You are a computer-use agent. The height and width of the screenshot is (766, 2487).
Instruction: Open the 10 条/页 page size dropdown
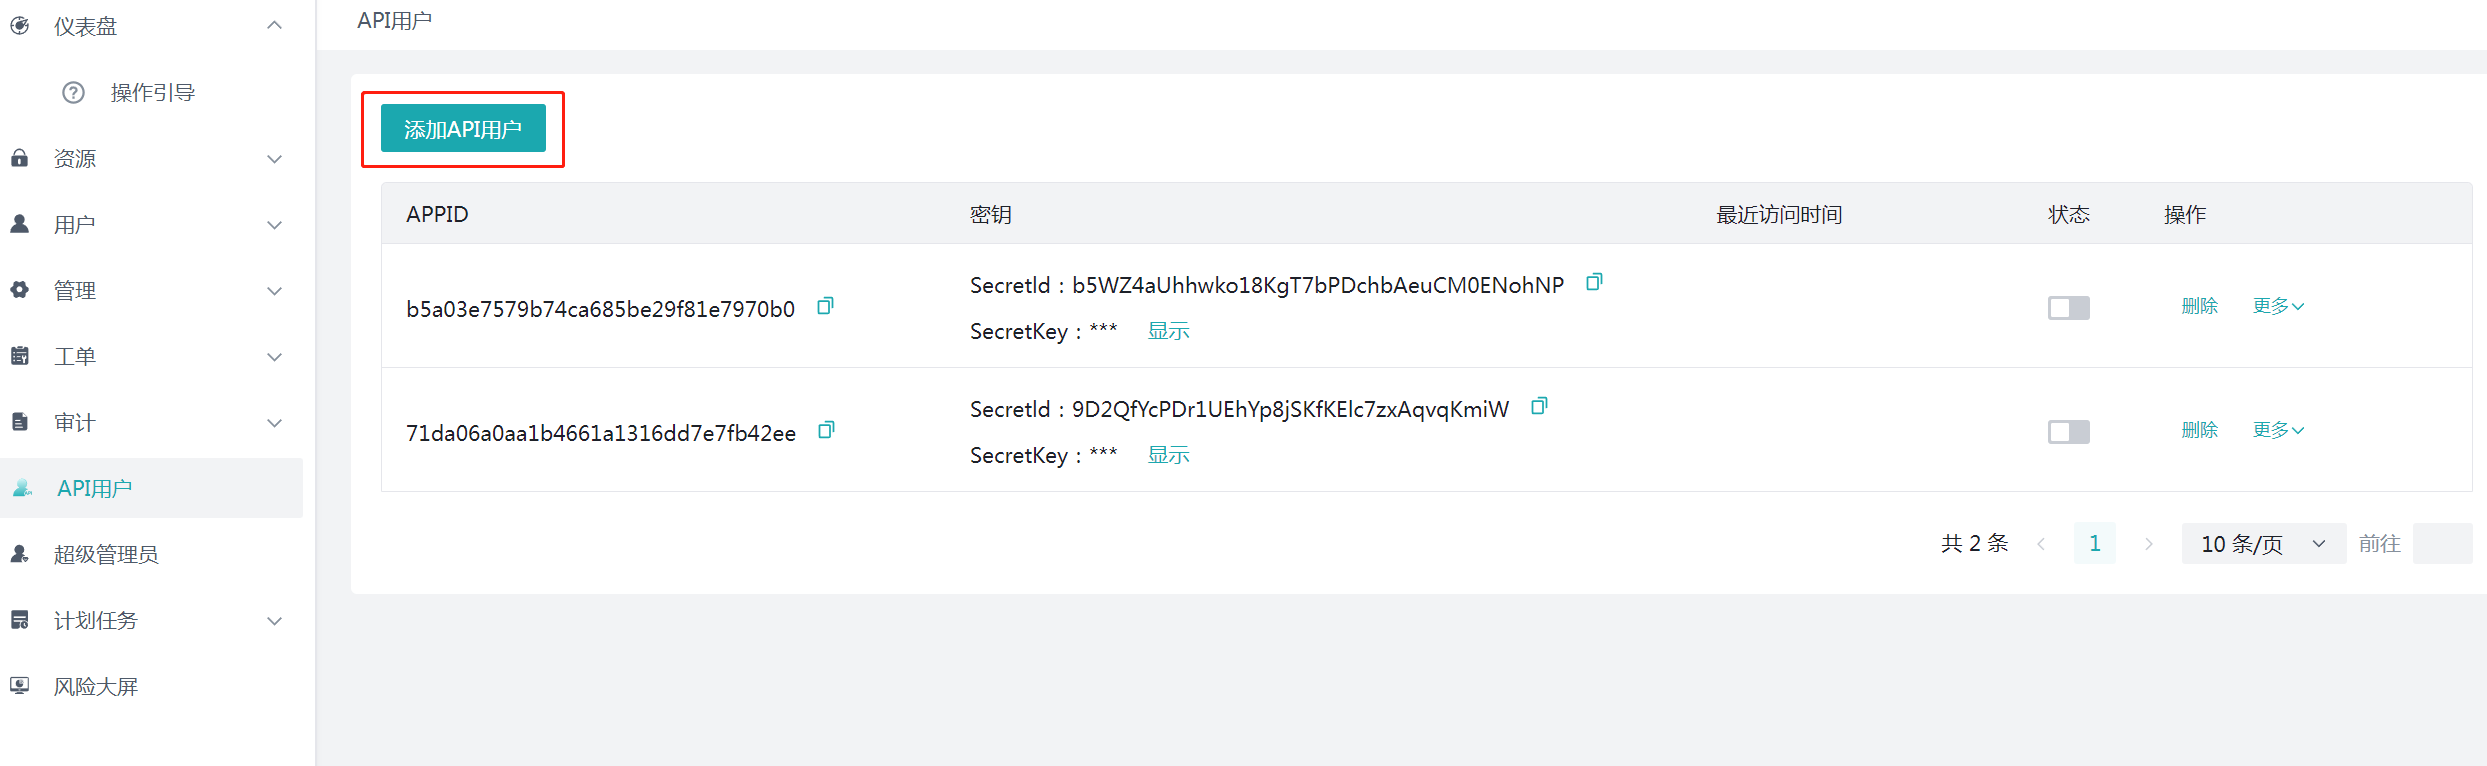tap(2262, 544)
